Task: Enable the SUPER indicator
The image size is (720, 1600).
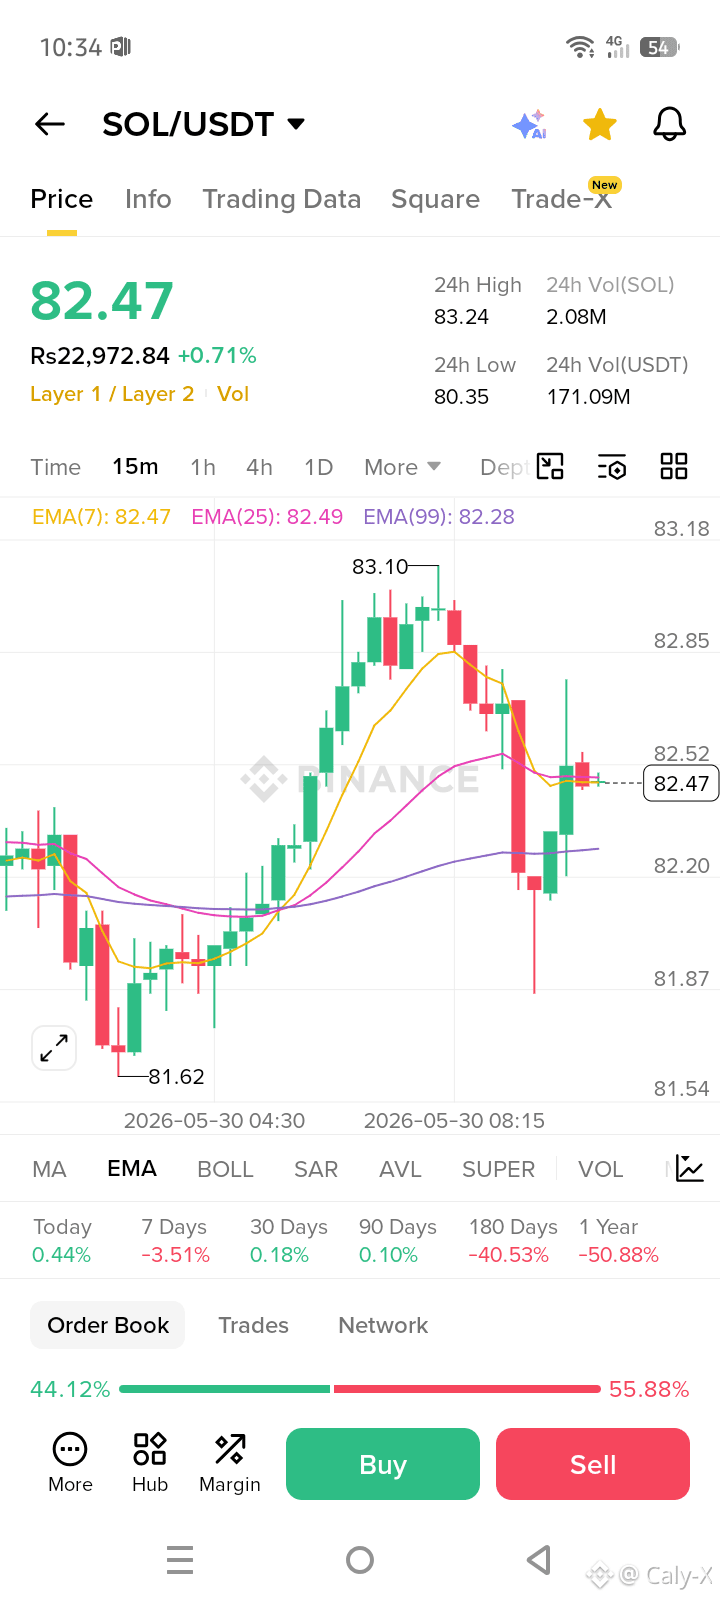Action: 498,1169
